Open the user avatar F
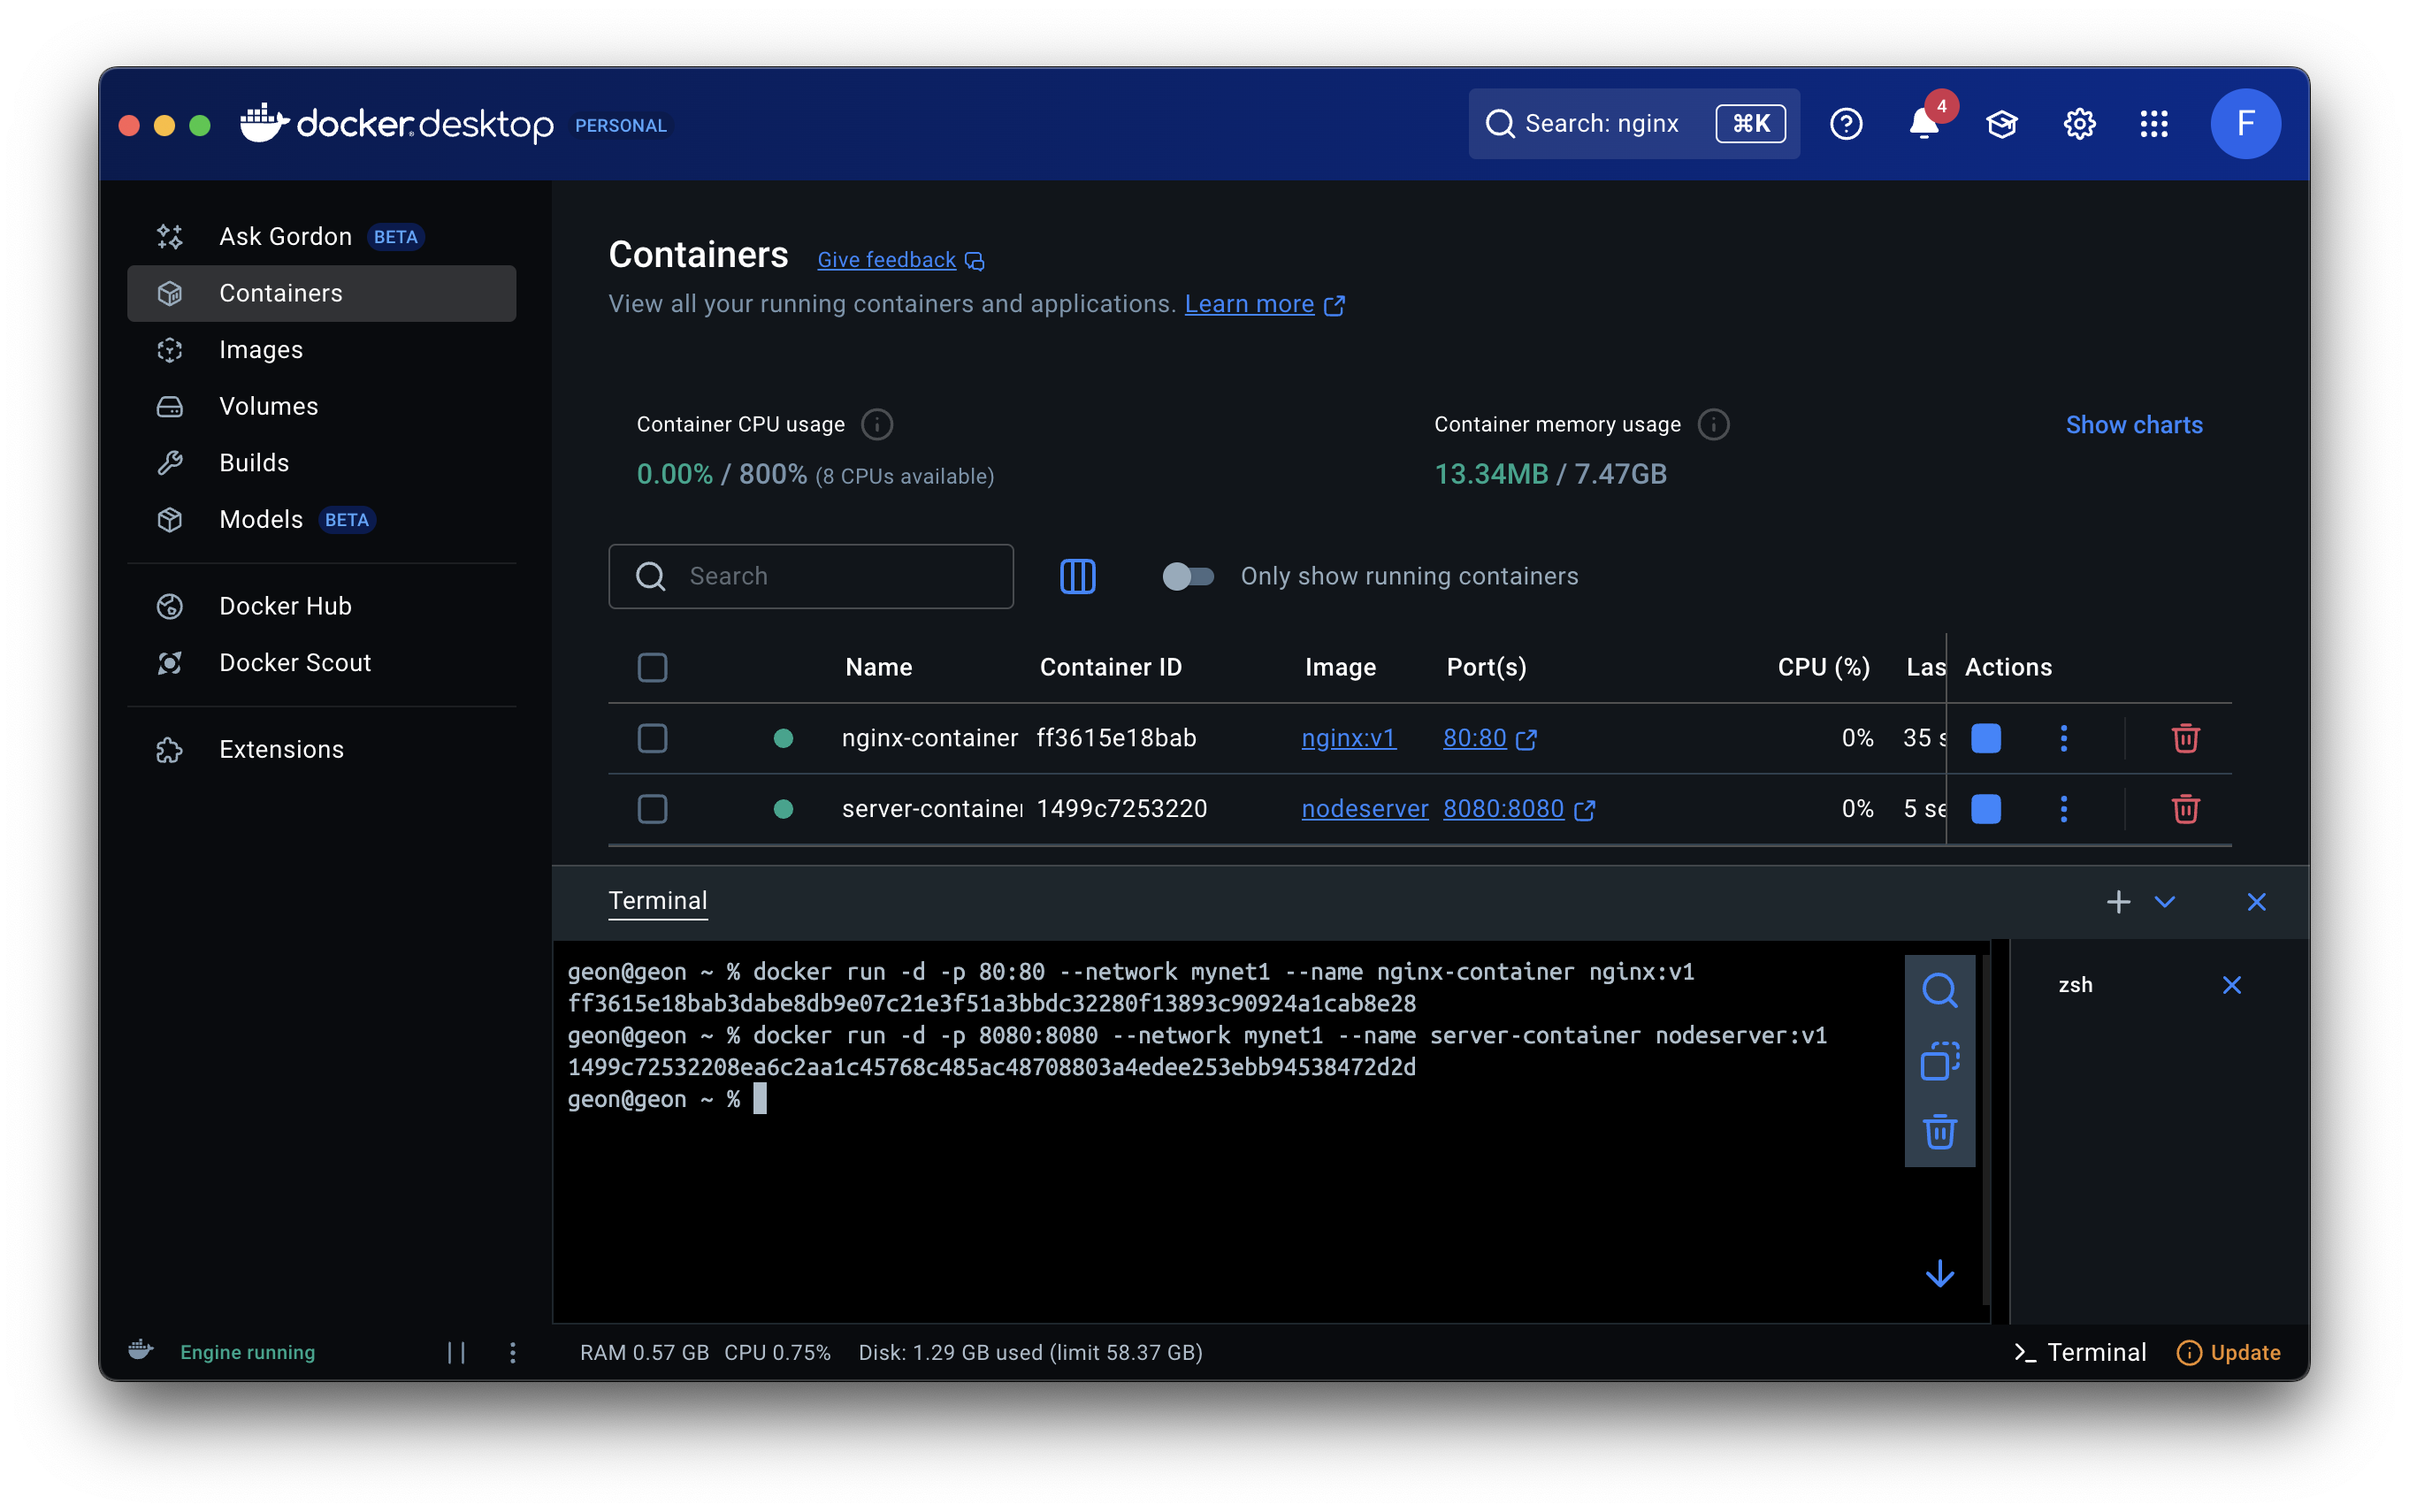Screen dimensions: 2409x1512 (2245, 124)
